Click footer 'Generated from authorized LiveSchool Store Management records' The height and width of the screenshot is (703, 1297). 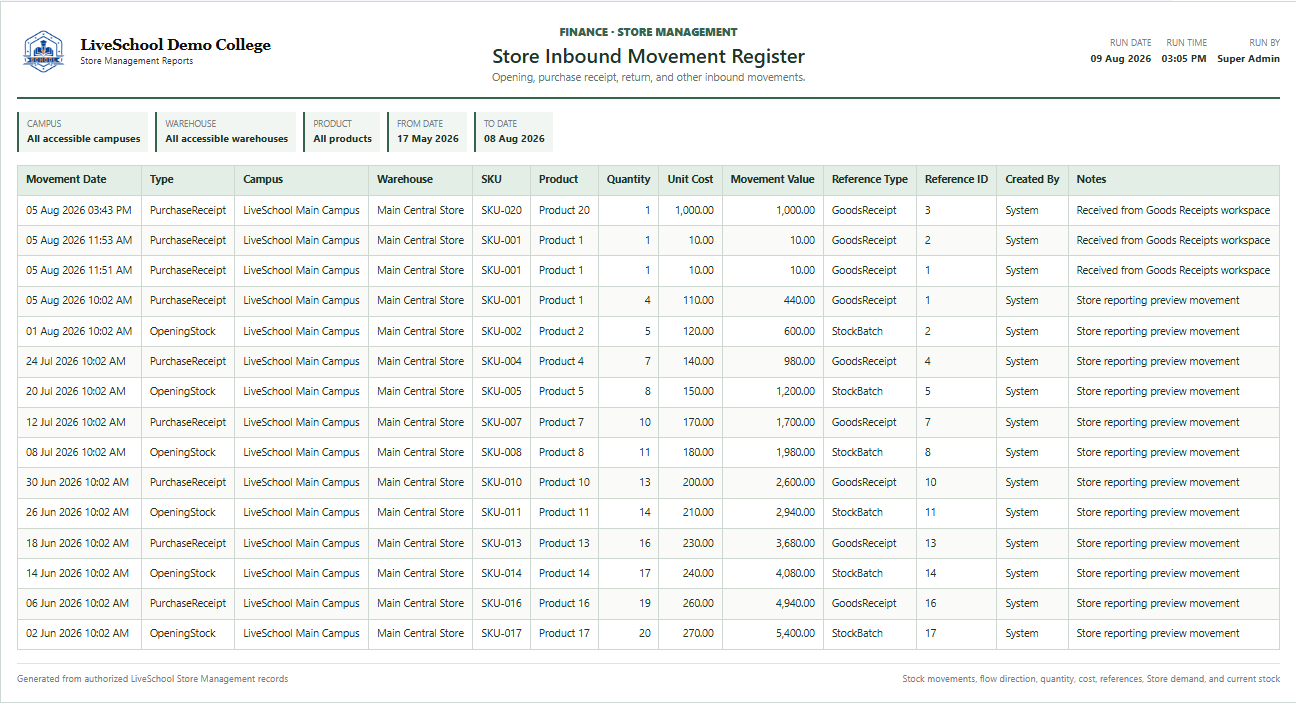click(x=153, y=679)
